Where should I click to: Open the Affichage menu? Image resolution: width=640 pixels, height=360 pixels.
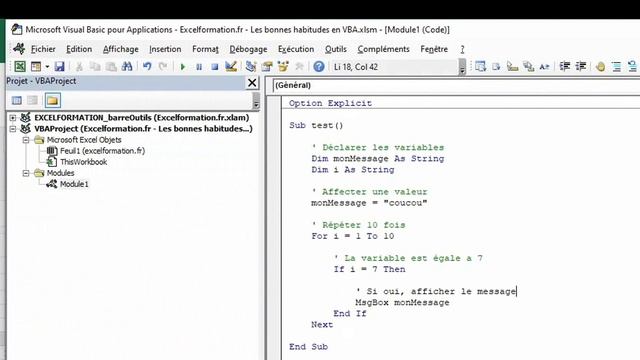[x=120, y=49]
